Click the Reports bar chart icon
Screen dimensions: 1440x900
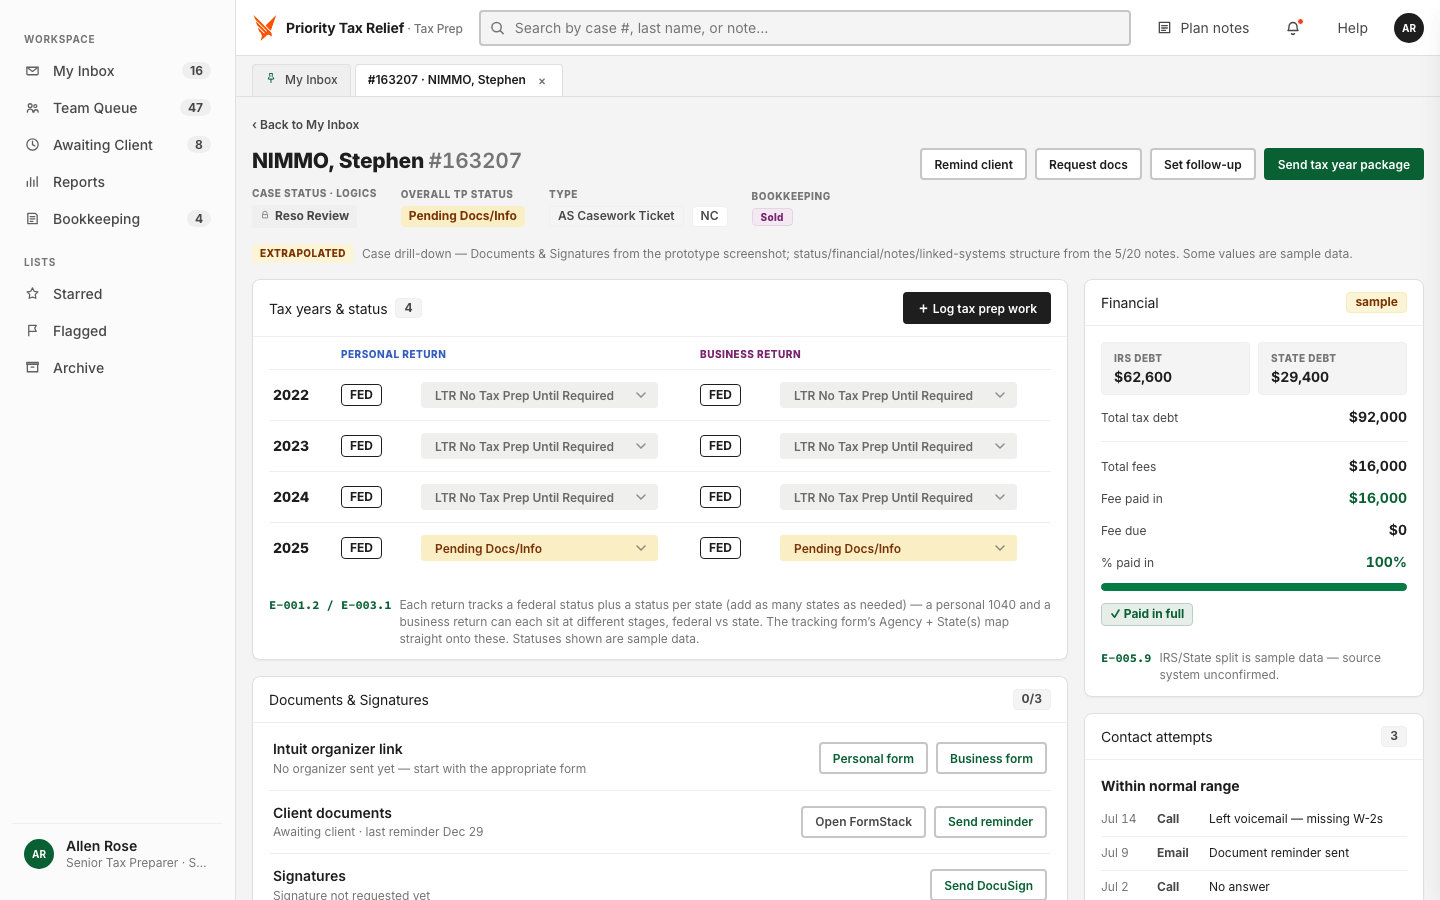[32, 182]
